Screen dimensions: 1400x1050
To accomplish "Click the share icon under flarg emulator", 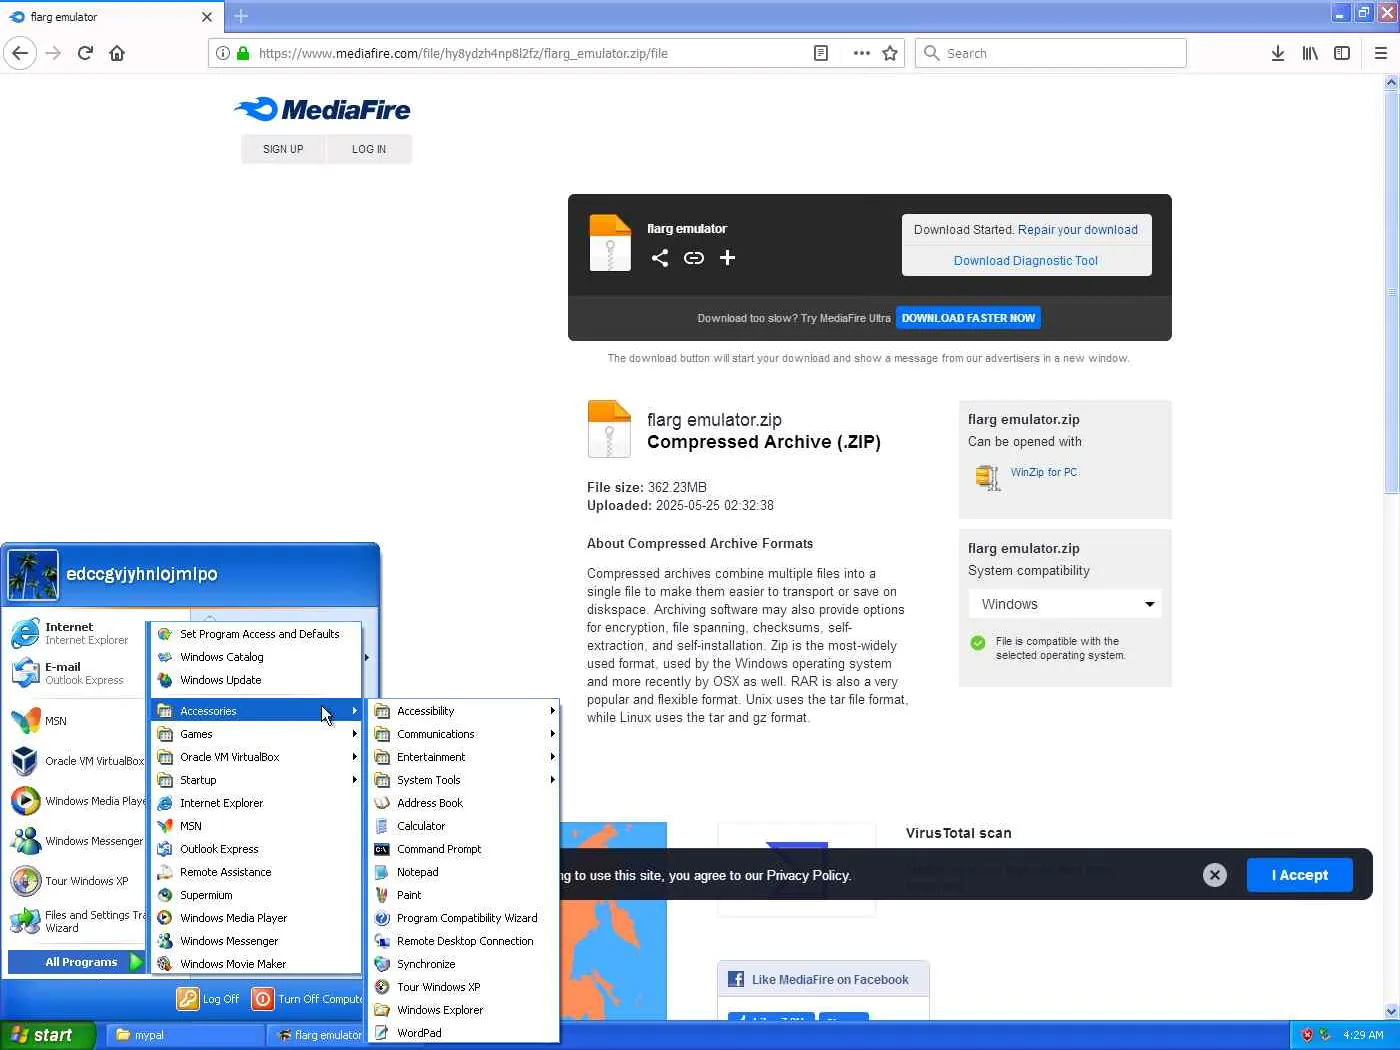I will coord(660,258).
